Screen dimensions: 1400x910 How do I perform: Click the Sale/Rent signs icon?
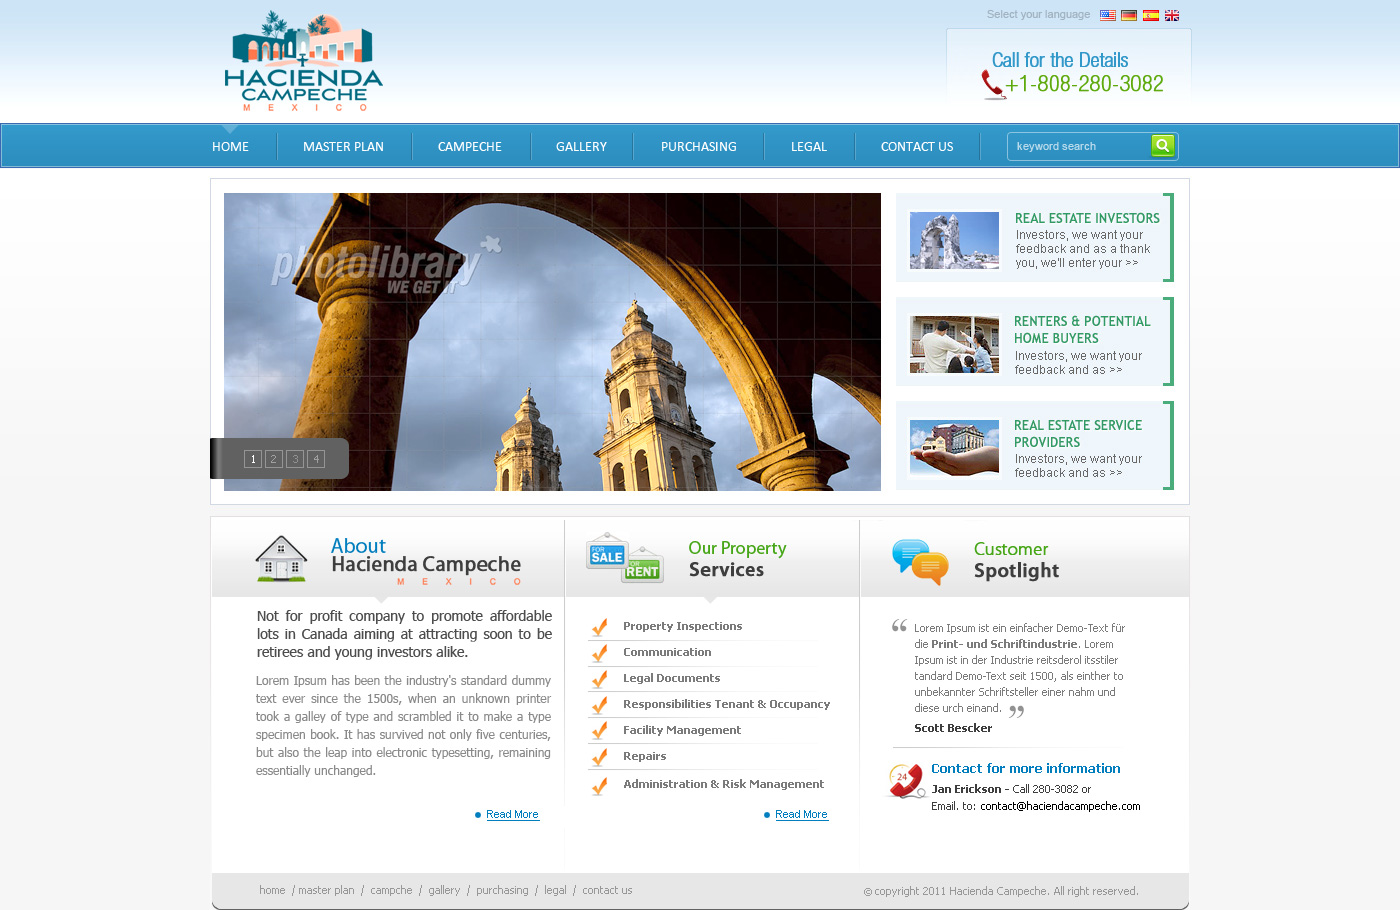(x=624, y=558)
